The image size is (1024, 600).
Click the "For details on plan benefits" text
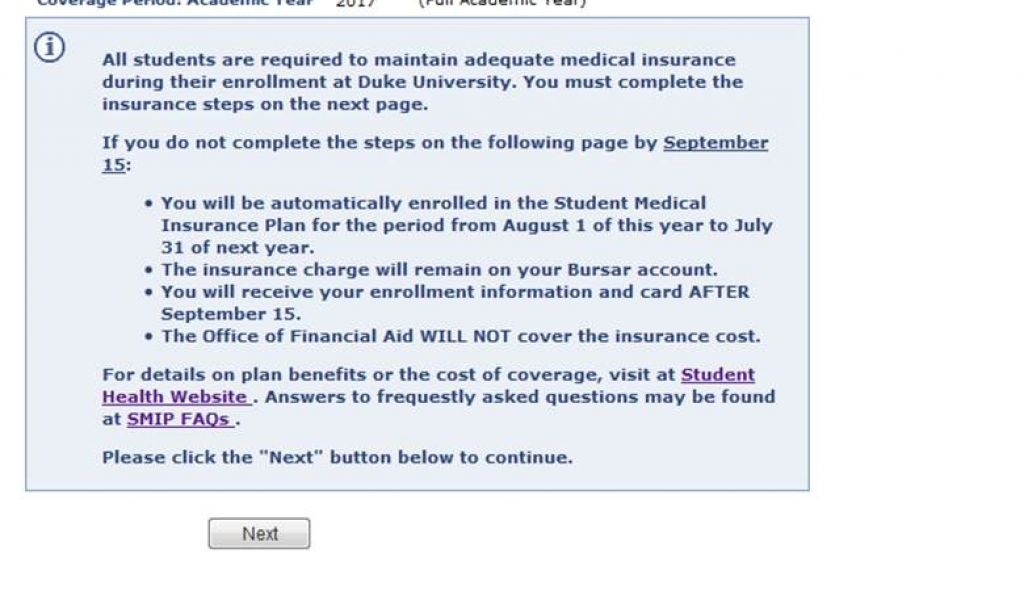pos(390,375)
